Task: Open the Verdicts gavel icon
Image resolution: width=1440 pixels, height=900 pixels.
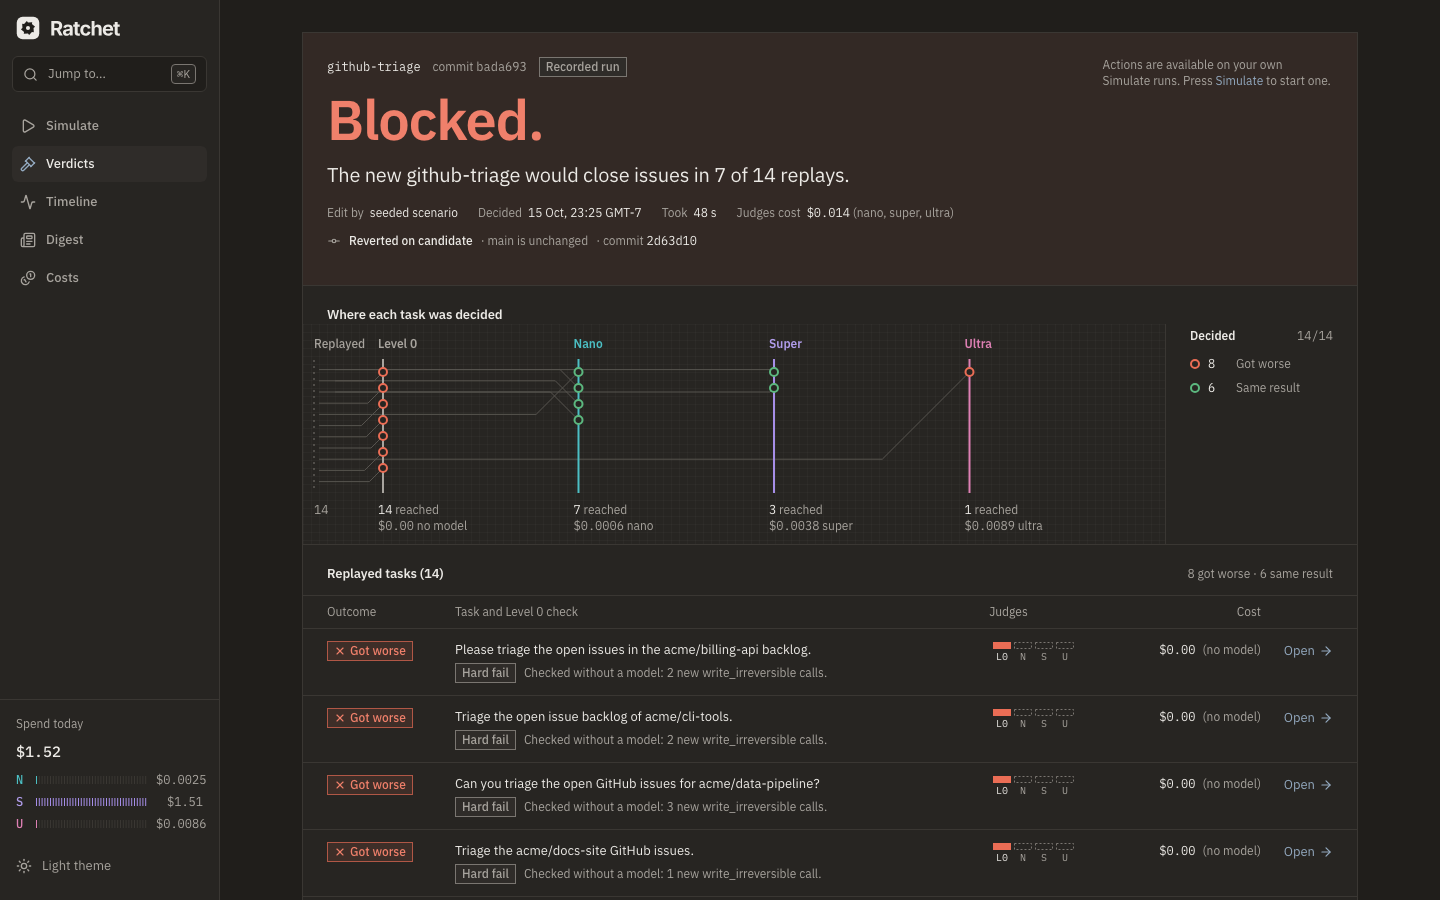Action: point(28,164)
